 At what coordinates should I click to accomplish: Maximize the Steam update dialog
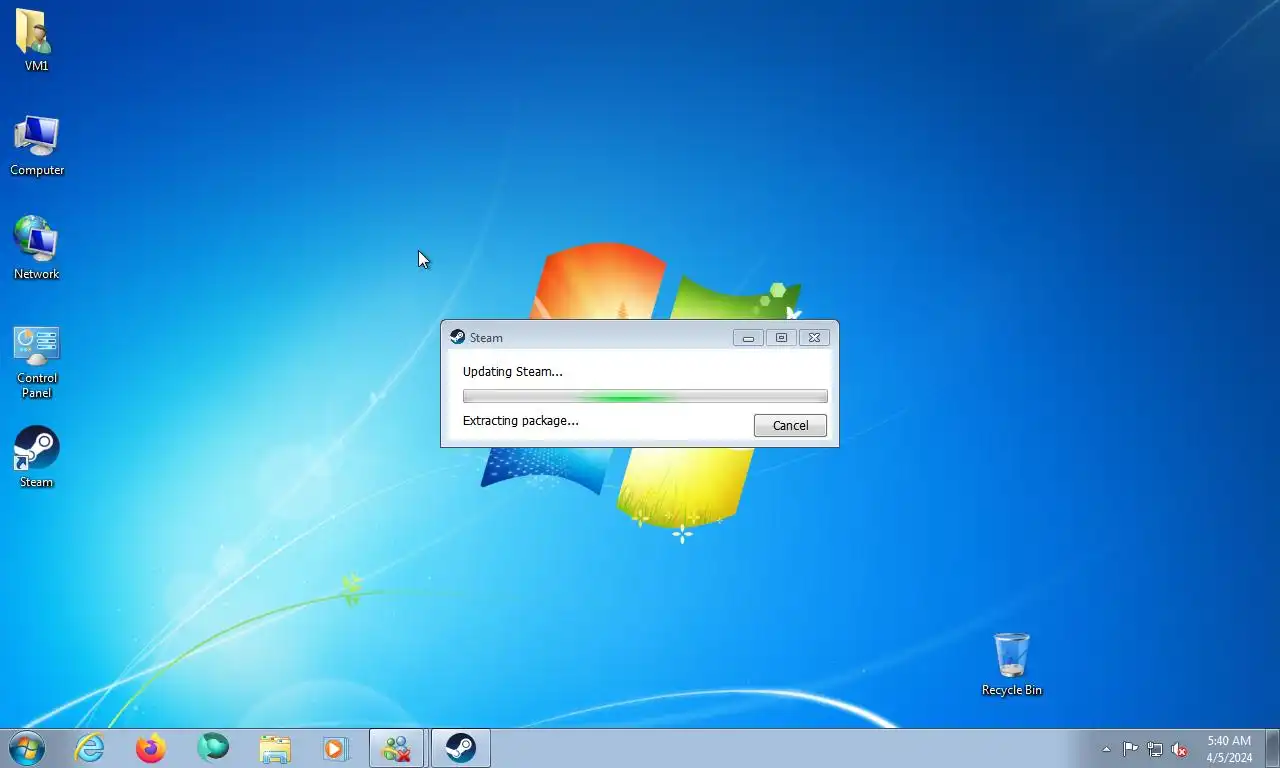click(781, 338)
